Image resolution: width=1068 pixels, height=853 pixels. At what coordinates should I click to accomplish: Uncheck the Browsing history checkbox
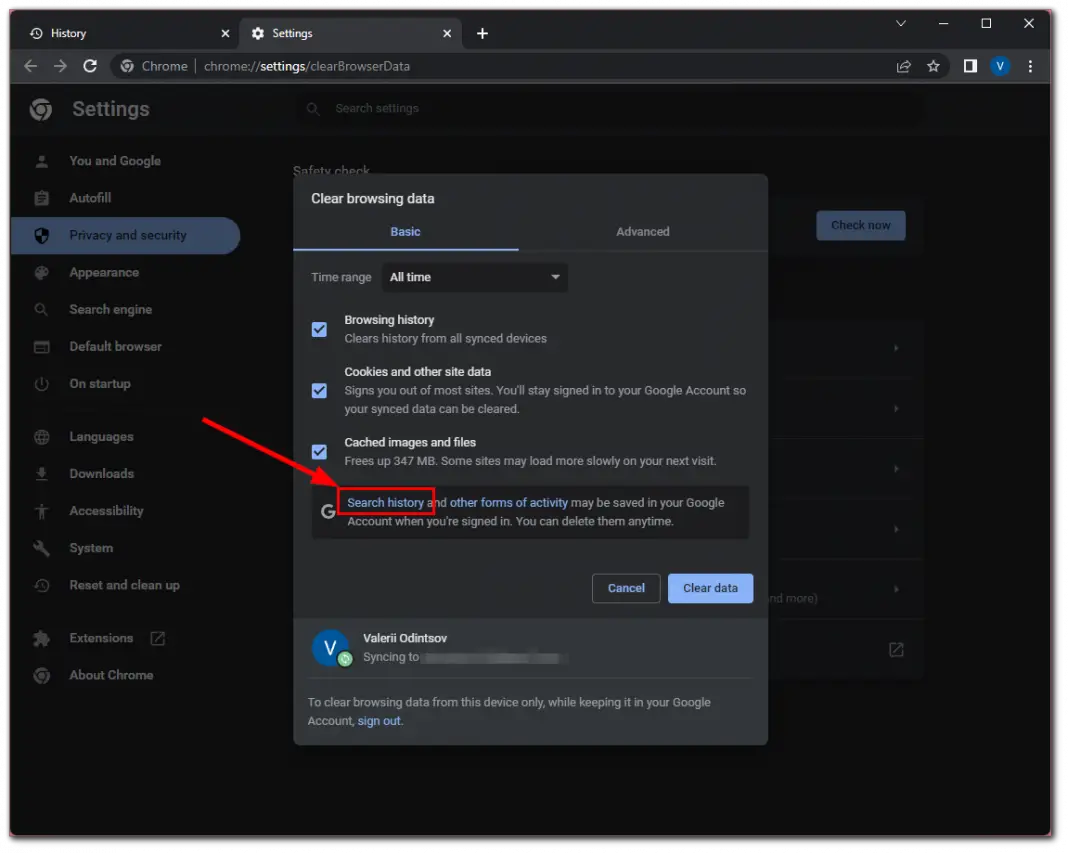tap(319, 329)
